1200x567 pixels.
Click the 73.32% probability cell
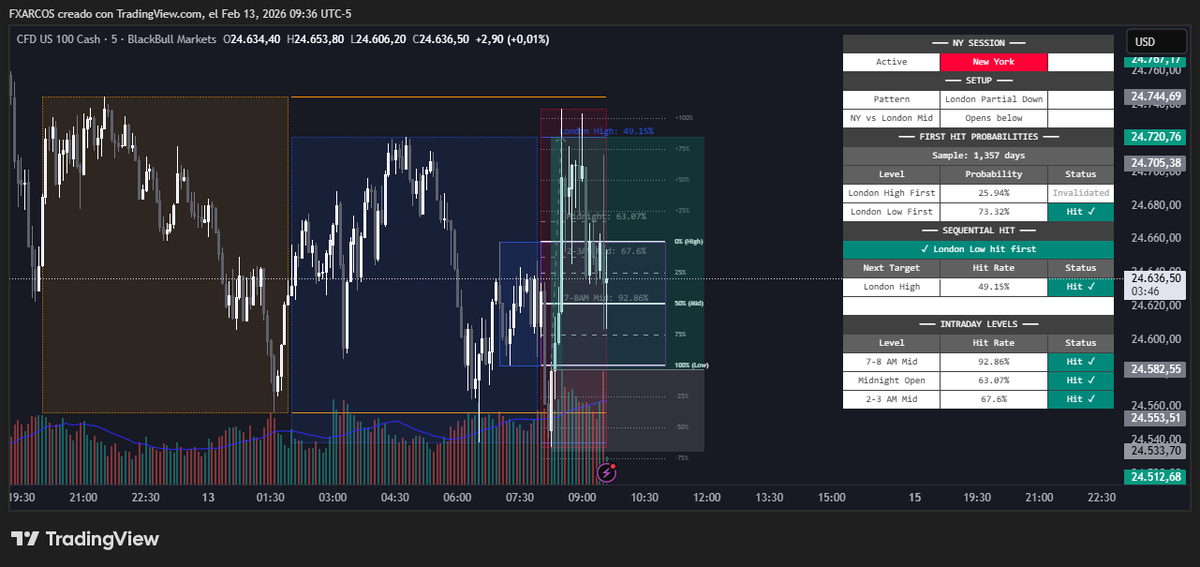tap(994, 212)
